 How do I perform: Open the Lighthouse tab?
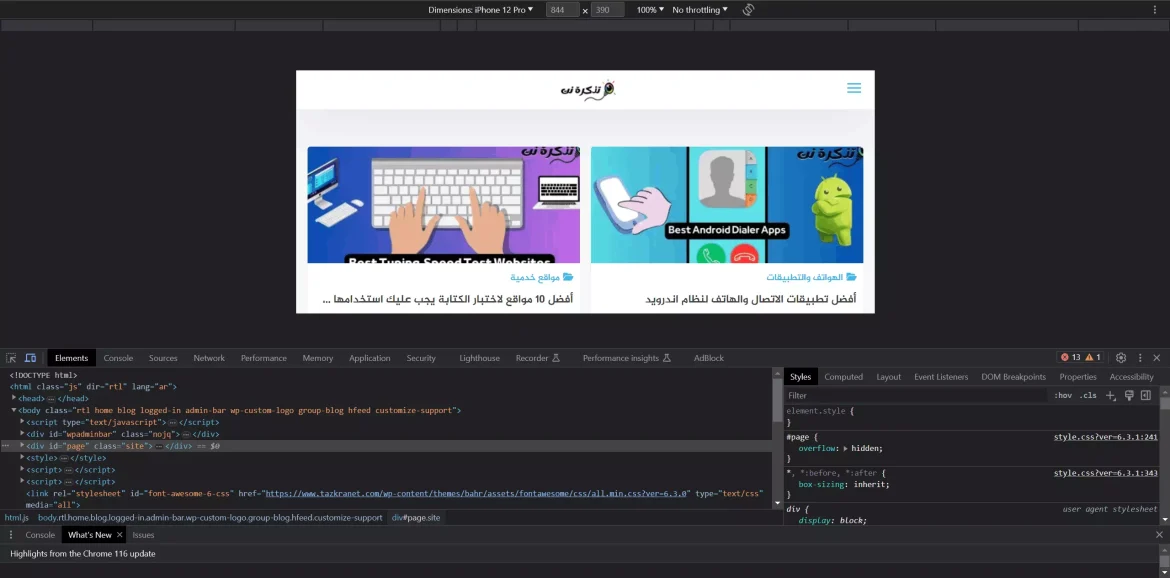(480, 358)
